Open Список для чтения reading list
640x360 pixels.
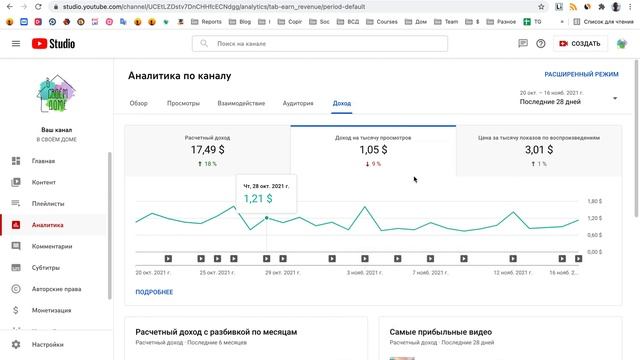point(603,22)
